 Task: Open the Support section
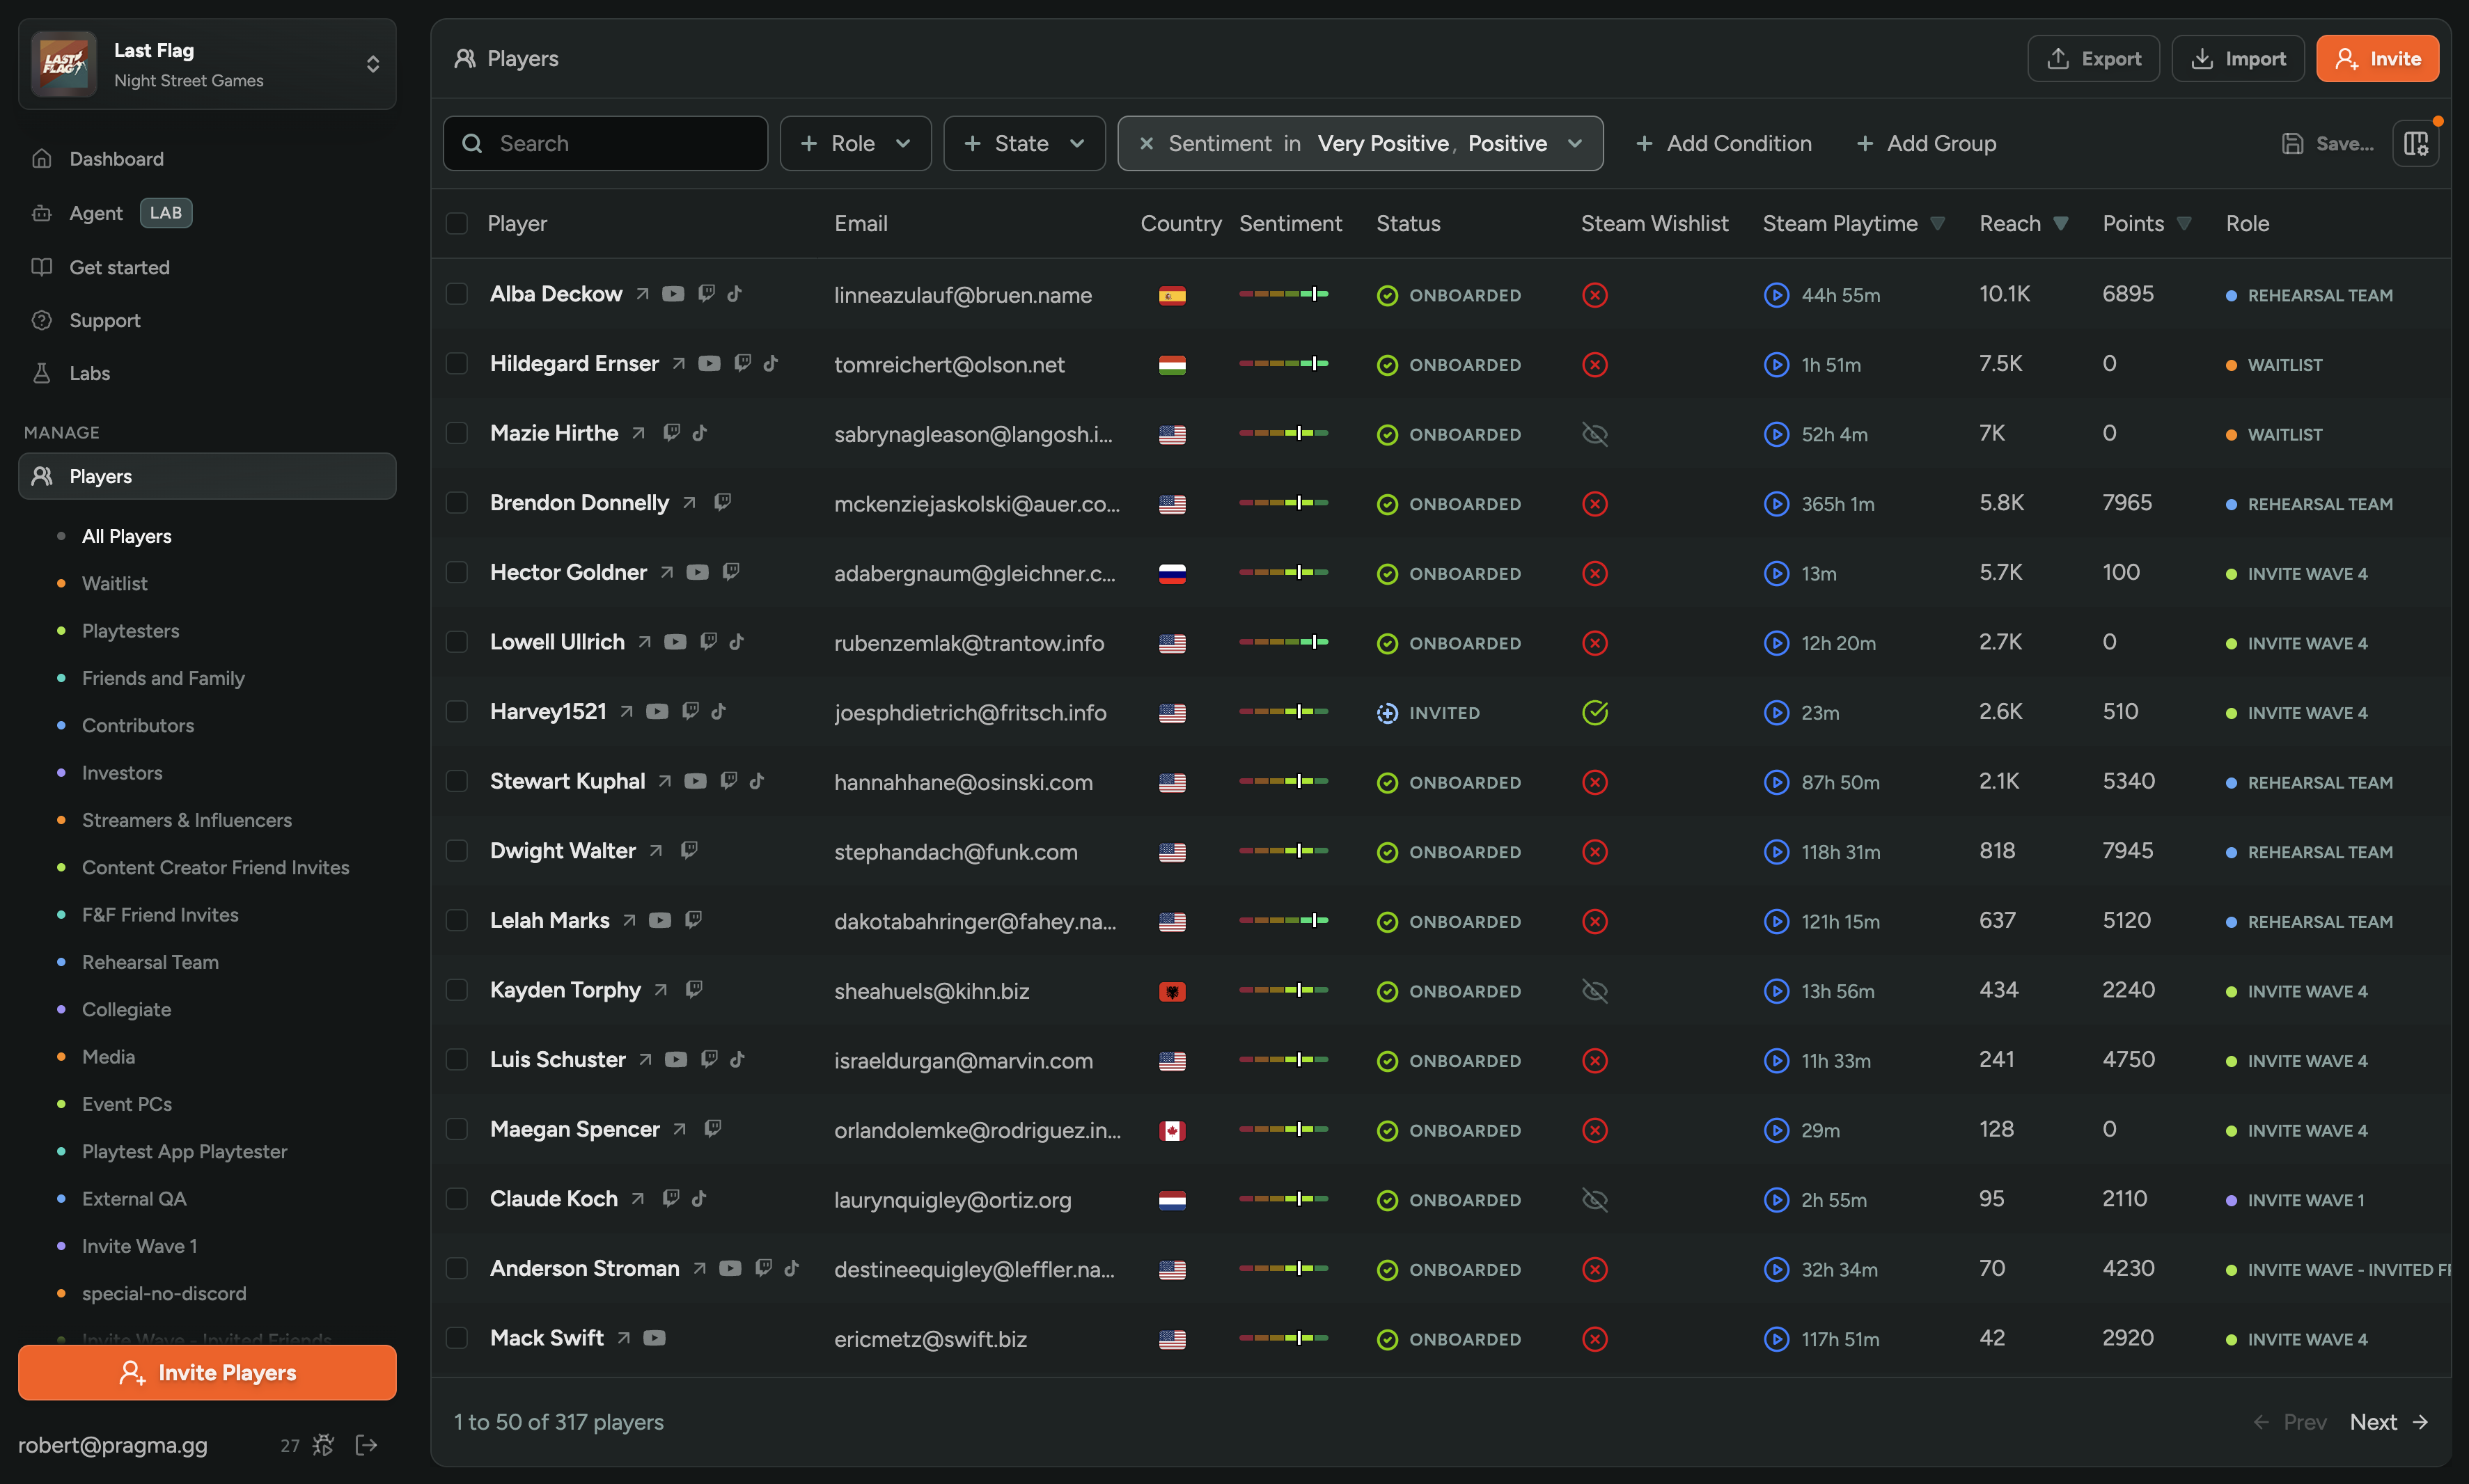[104, 320]
